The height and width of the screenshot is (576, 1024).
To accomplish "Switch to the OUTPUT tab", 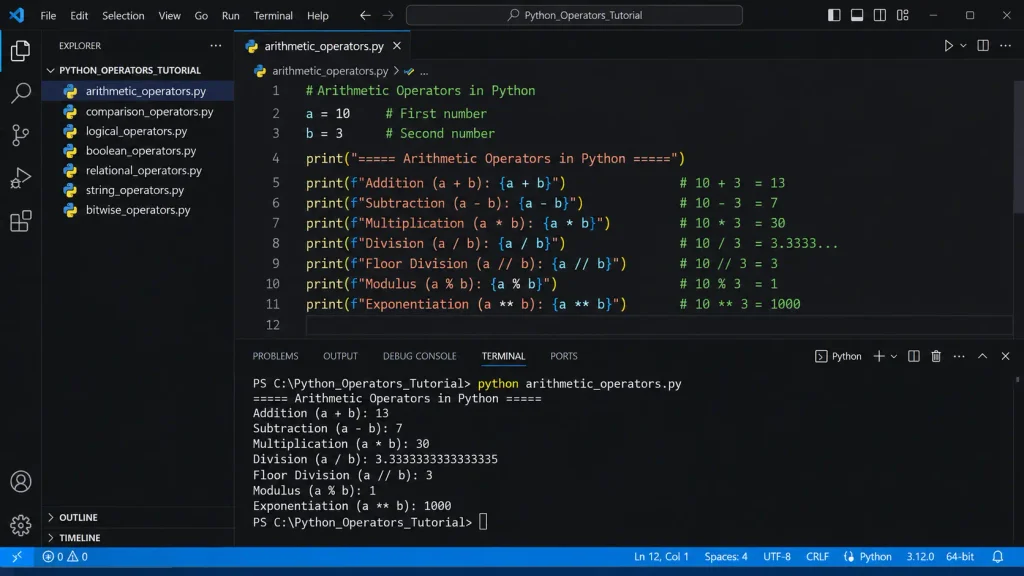I will (340, 356).
